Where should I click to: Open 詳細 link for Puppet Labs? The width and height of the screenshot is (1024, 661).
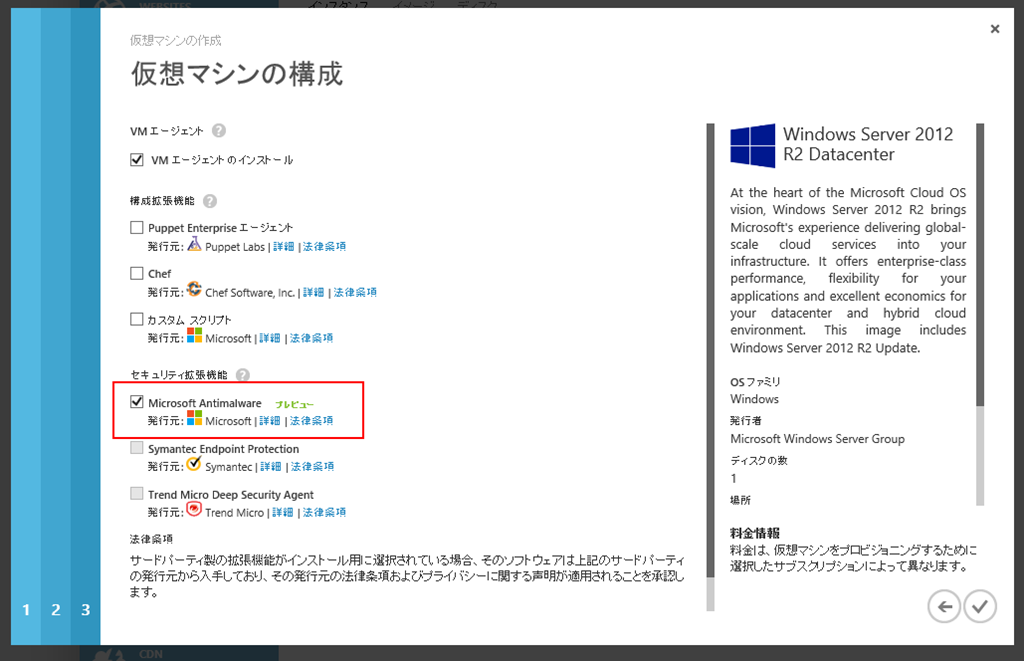pos(283,246)
